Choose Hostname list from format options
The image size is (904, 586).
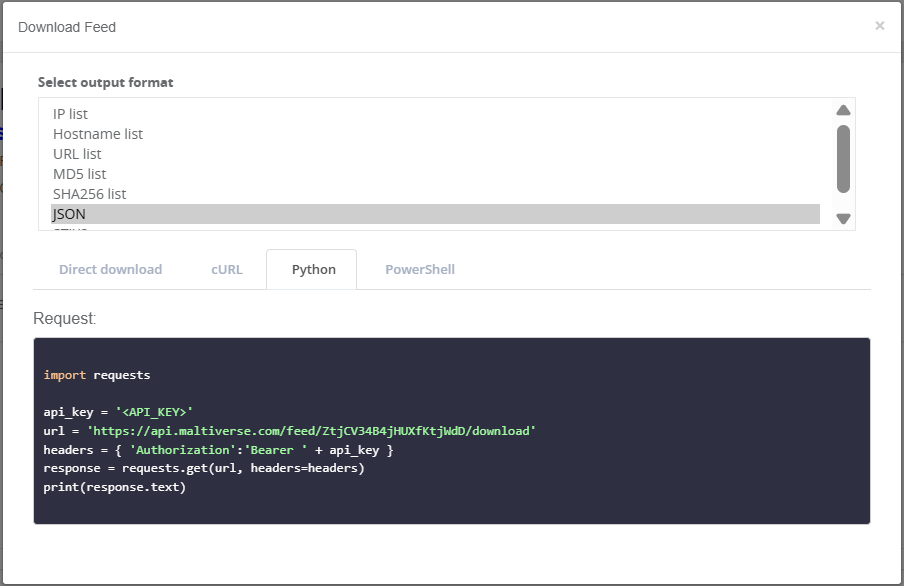[98, 134]
